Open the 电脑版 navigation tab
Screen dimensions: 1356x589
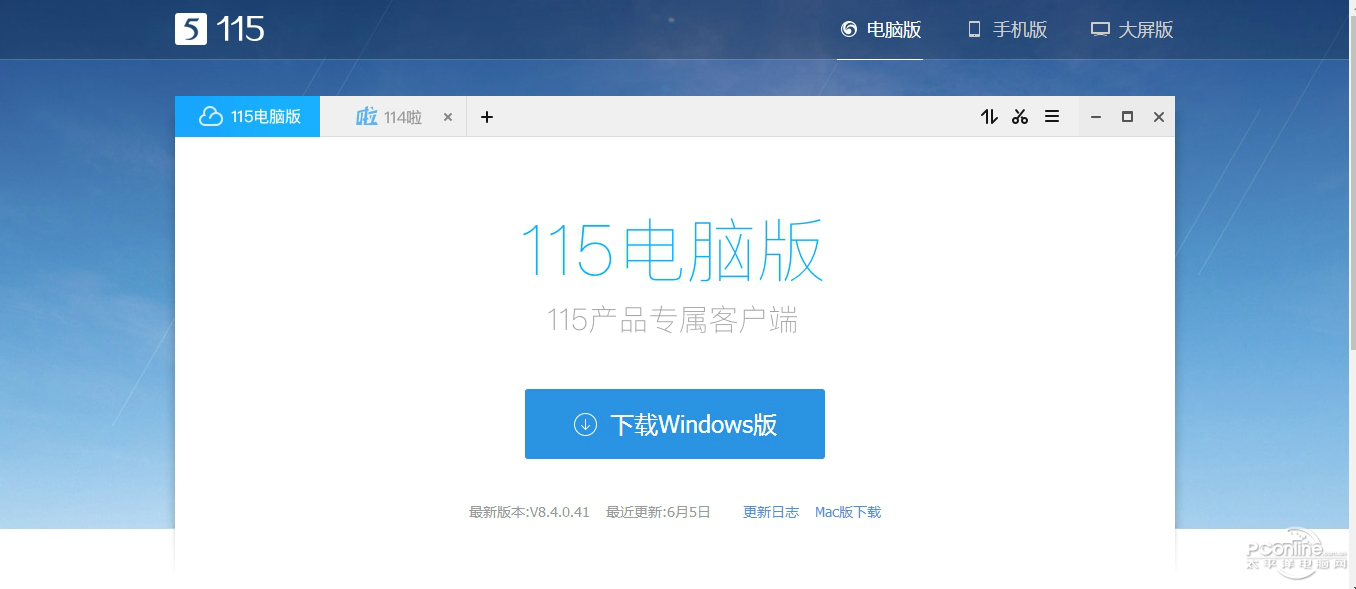point(880,30)
